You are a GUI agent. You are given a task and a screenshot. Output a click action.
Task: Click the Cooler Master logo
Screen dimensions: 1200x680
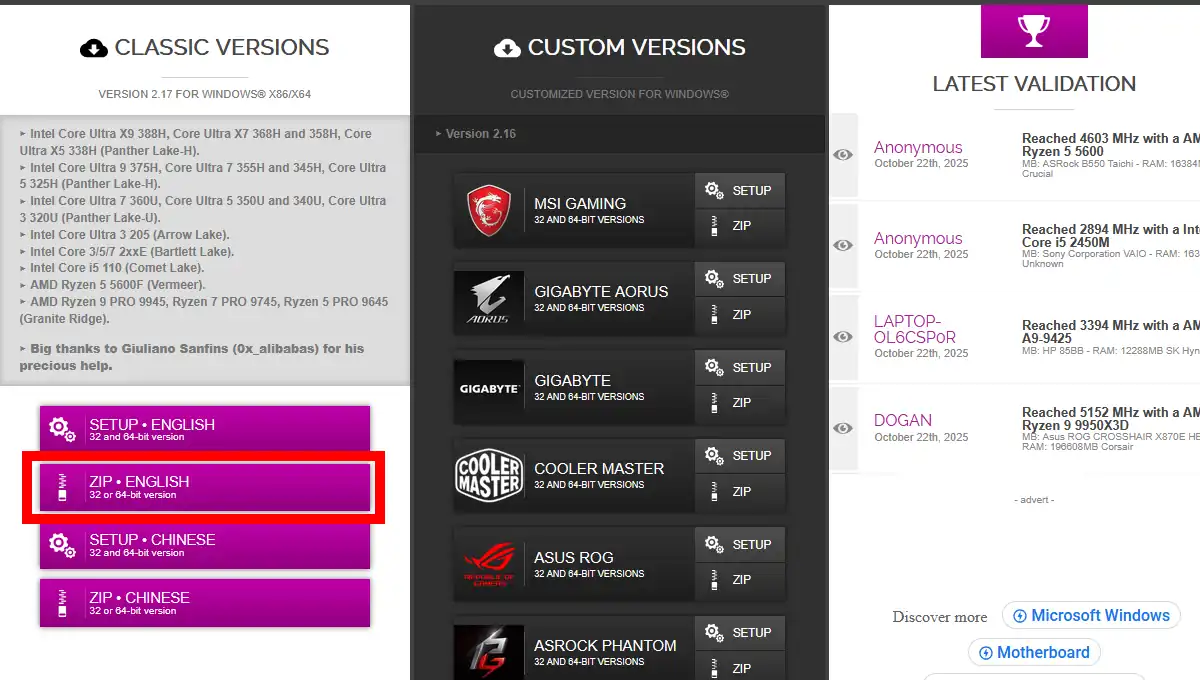click(489, 476)
